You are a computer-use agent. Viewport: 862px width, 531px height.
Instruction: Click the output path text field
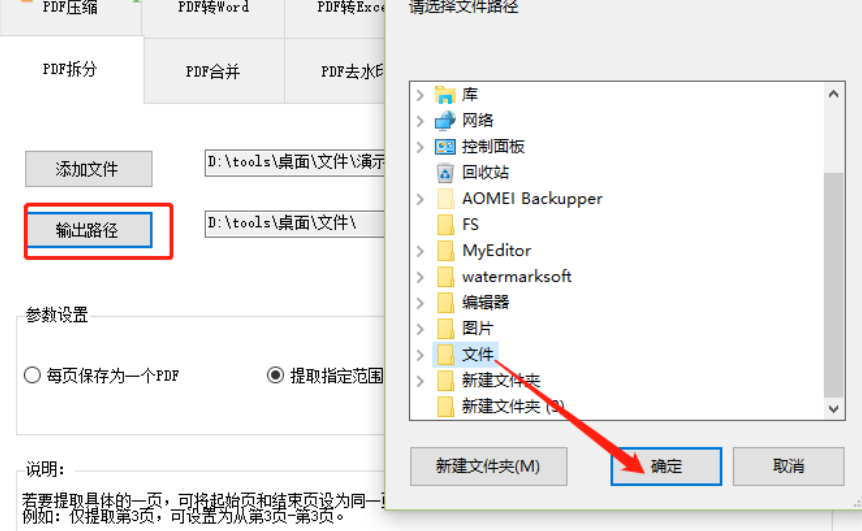(295, 224)
